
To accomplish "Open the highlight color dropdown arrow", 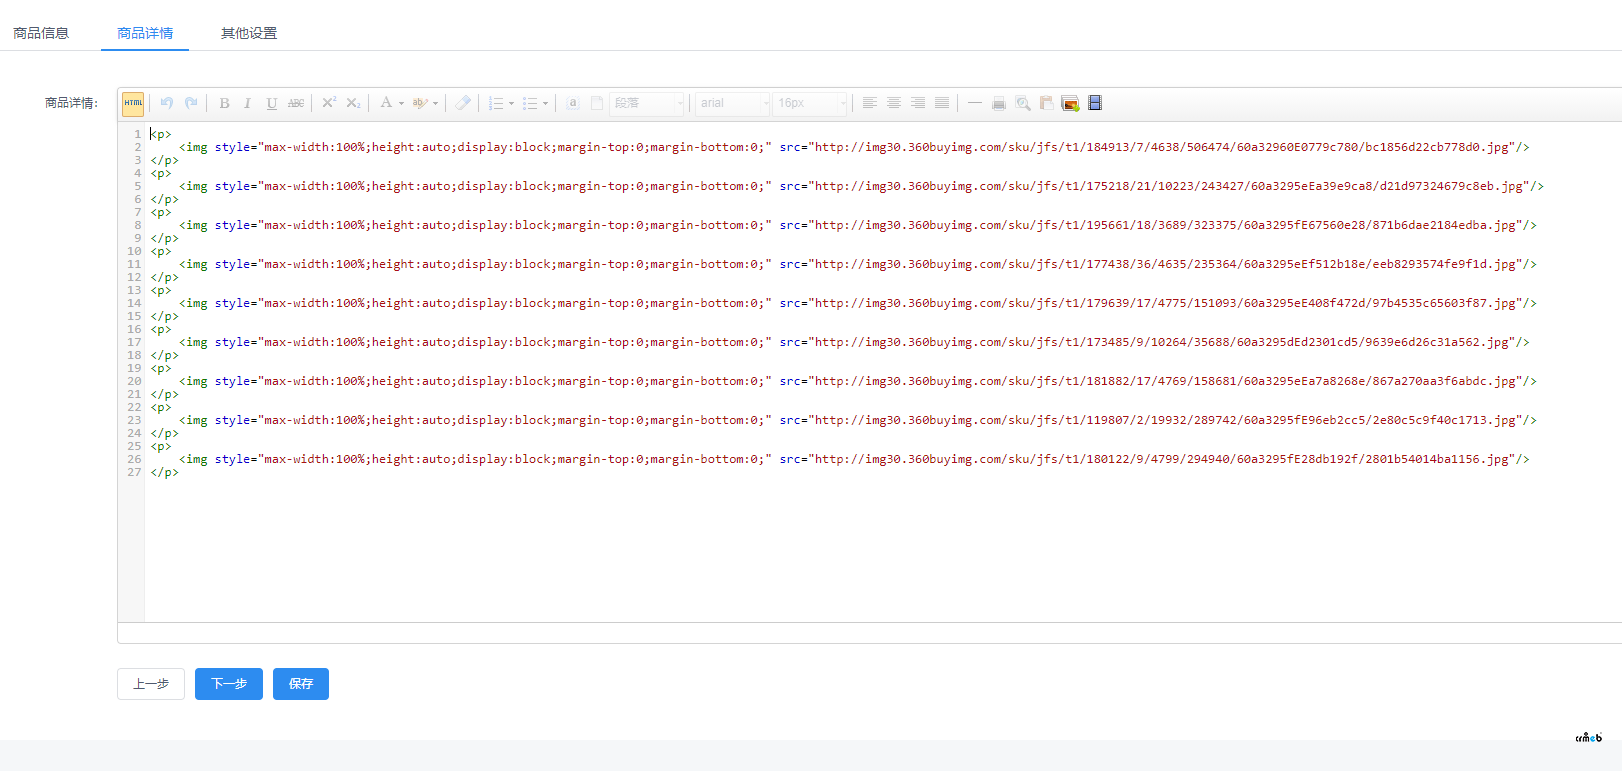I will pyautogui.click(x=435, y=103).
